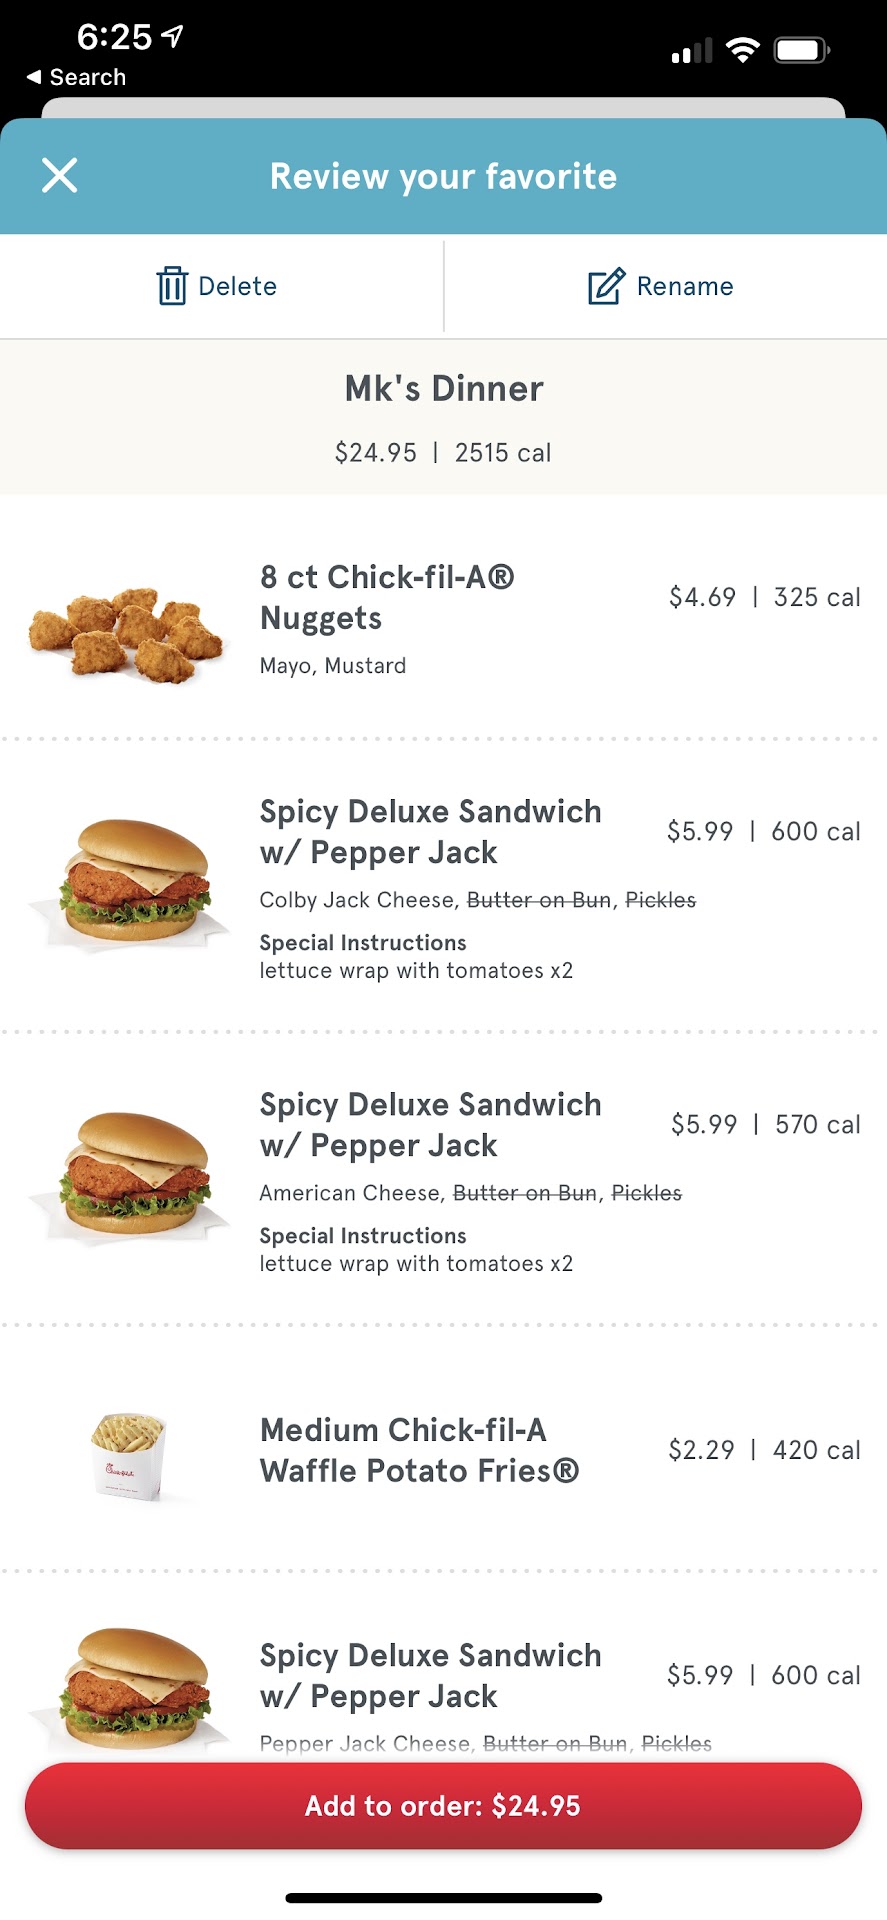Tap the pencil Rename icon
Screen dimensions: 887x1920
click(606, 286)
